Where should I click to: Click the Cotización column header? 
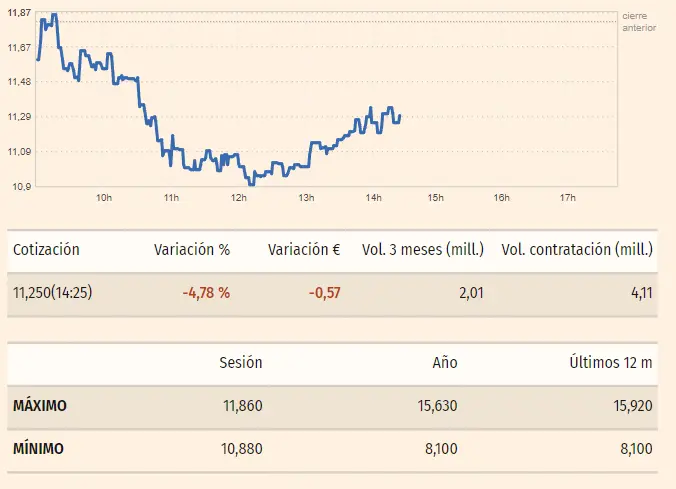coord(46,249)
